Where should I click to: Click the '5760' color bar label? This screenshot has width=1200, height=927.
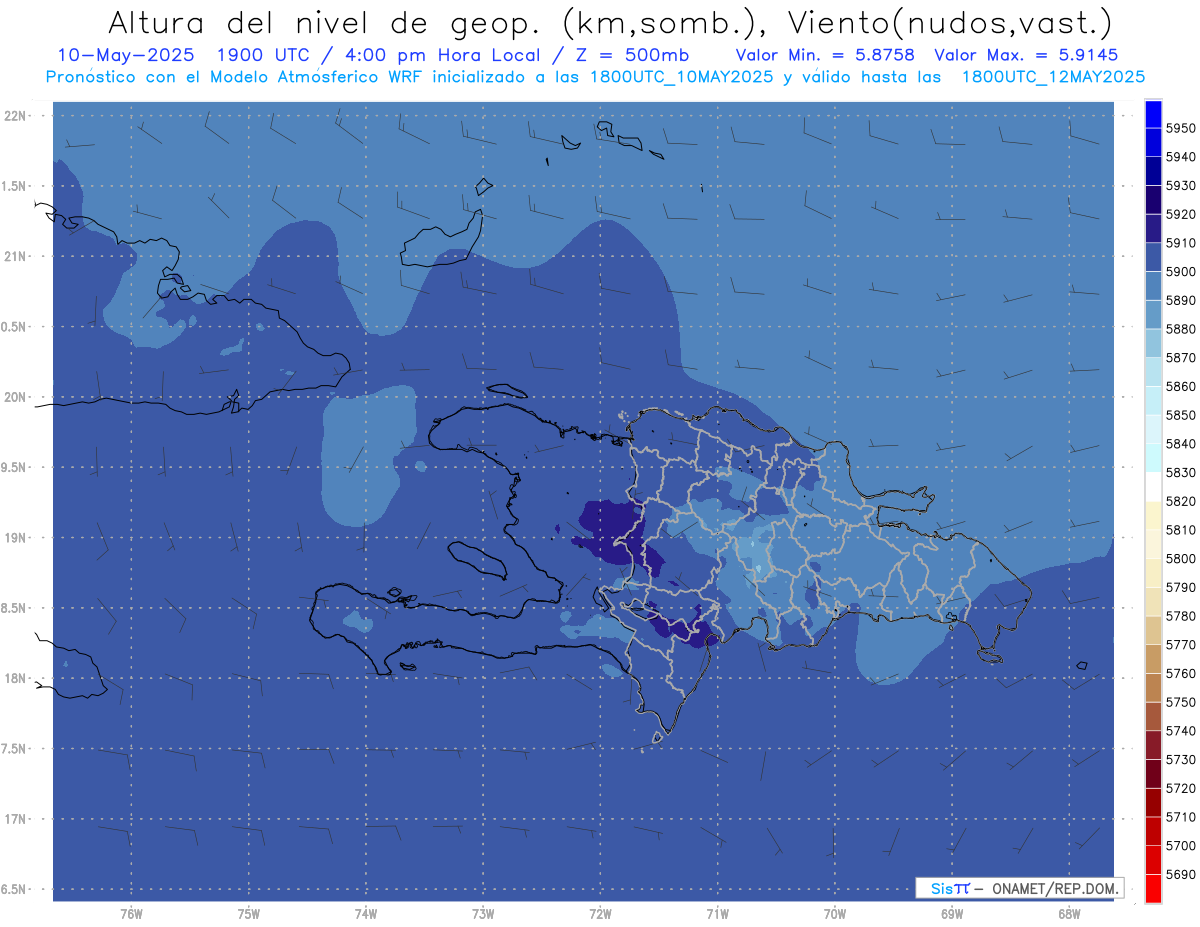tap(1180, 673)
